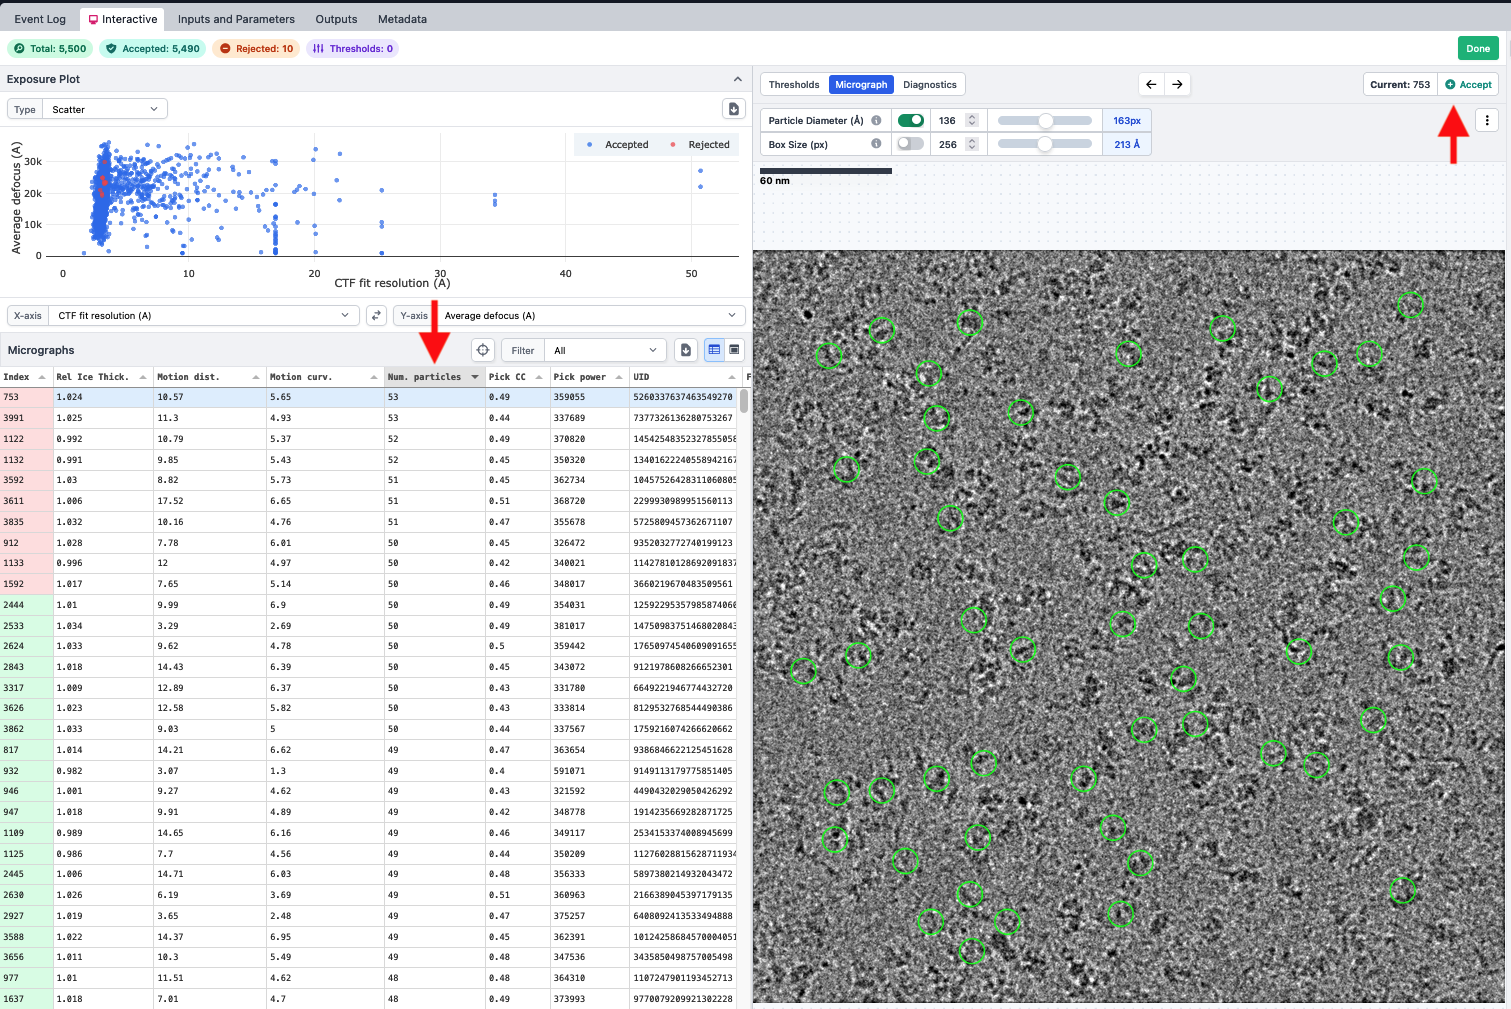Enable the Box Size toggle switch

point(911,144)
